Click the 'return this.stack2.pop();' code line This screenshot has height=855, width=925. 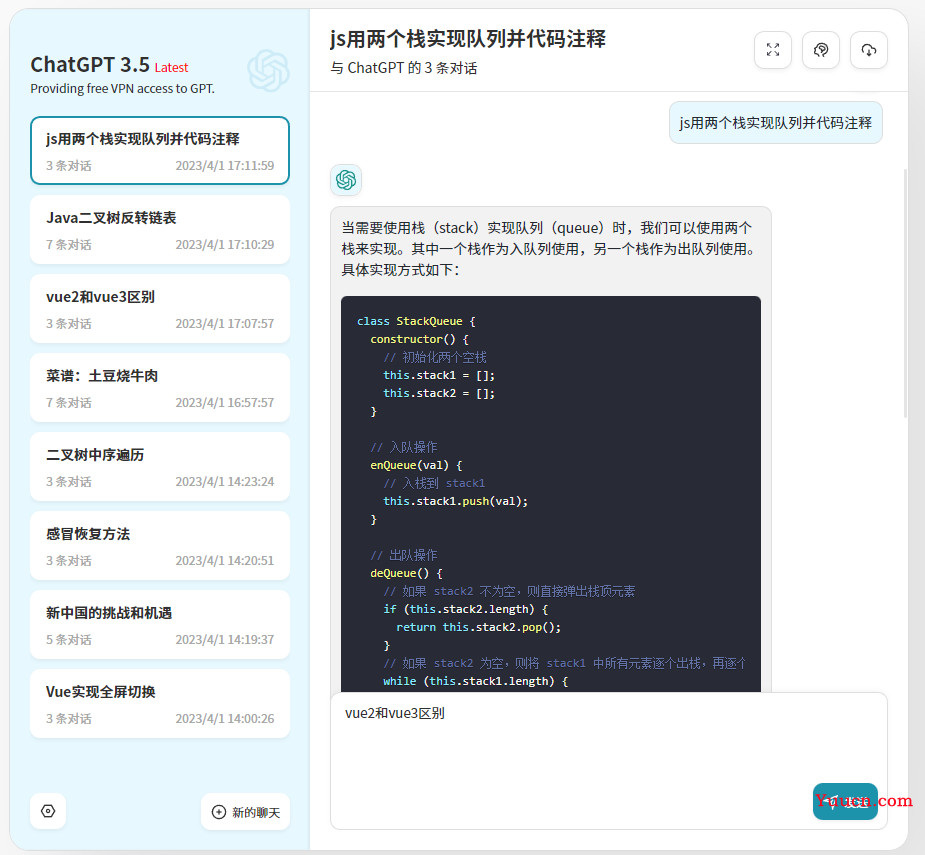tap(478, 627)
